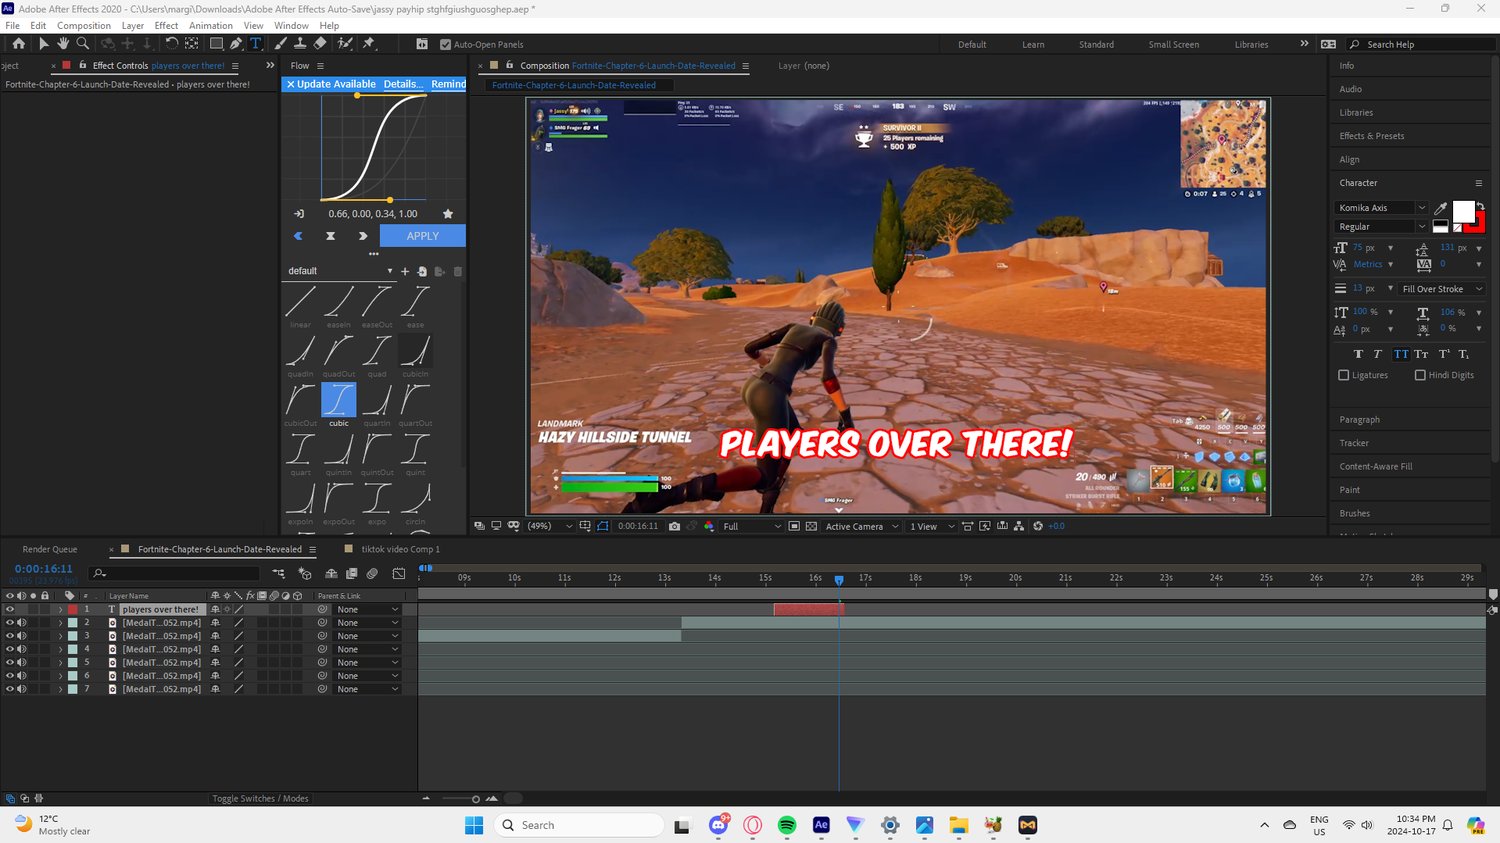Open the Effect menu
Screen dimensions: 1500x843
click(166, 25)
